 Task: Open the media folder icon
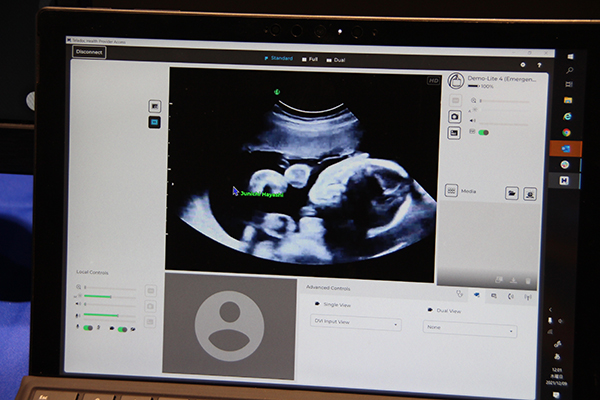511,193
